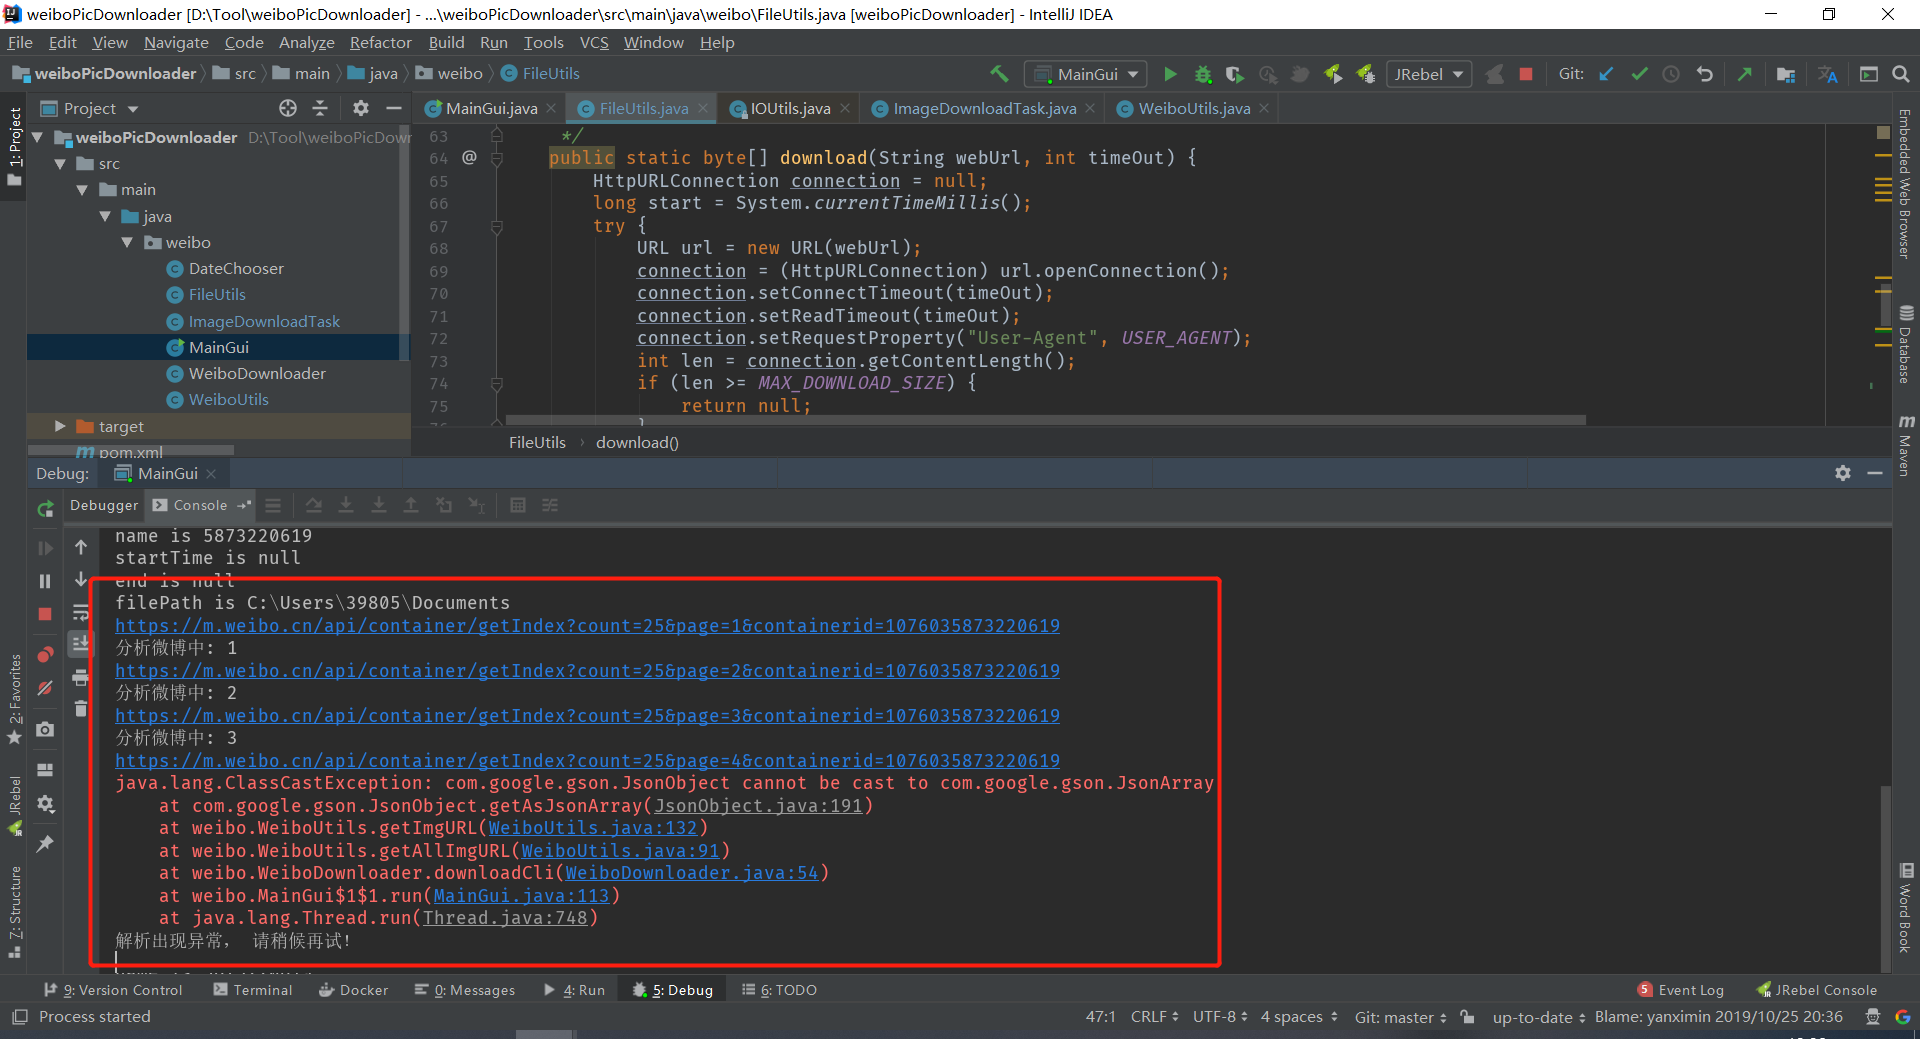Click the Git Update Project arrow
This screenshot has width=1920, height=1039.
1606,74
